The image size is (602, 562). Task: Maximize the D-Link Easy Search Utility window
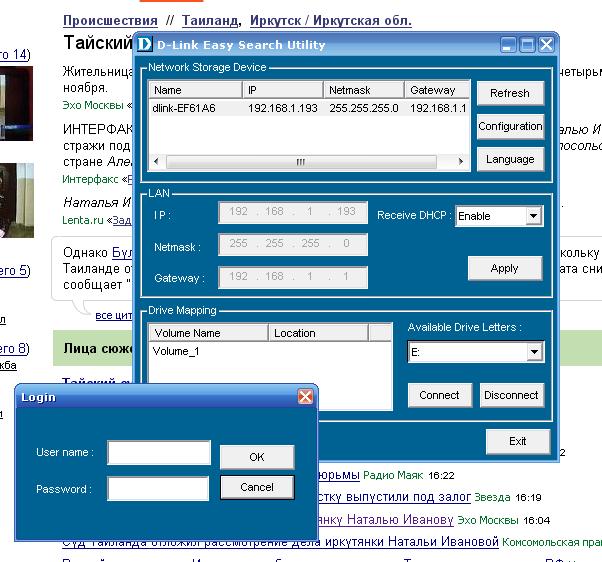point(527,45)
